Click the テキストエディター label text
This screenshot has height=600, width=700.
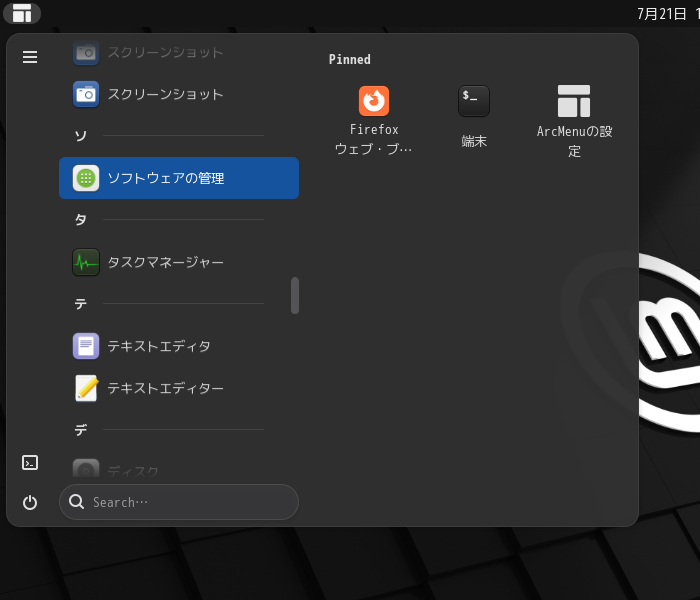[166, 388]
